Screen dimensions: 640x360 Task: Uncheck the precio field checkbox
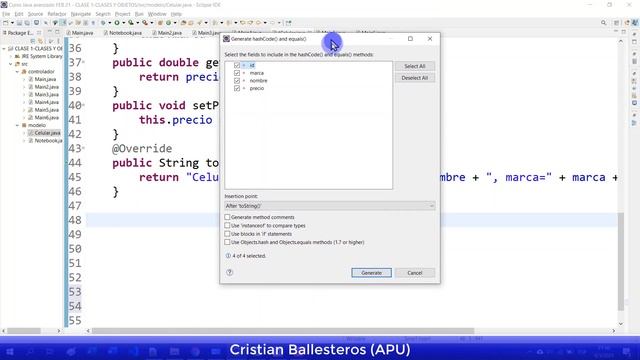tap(237, 89)
